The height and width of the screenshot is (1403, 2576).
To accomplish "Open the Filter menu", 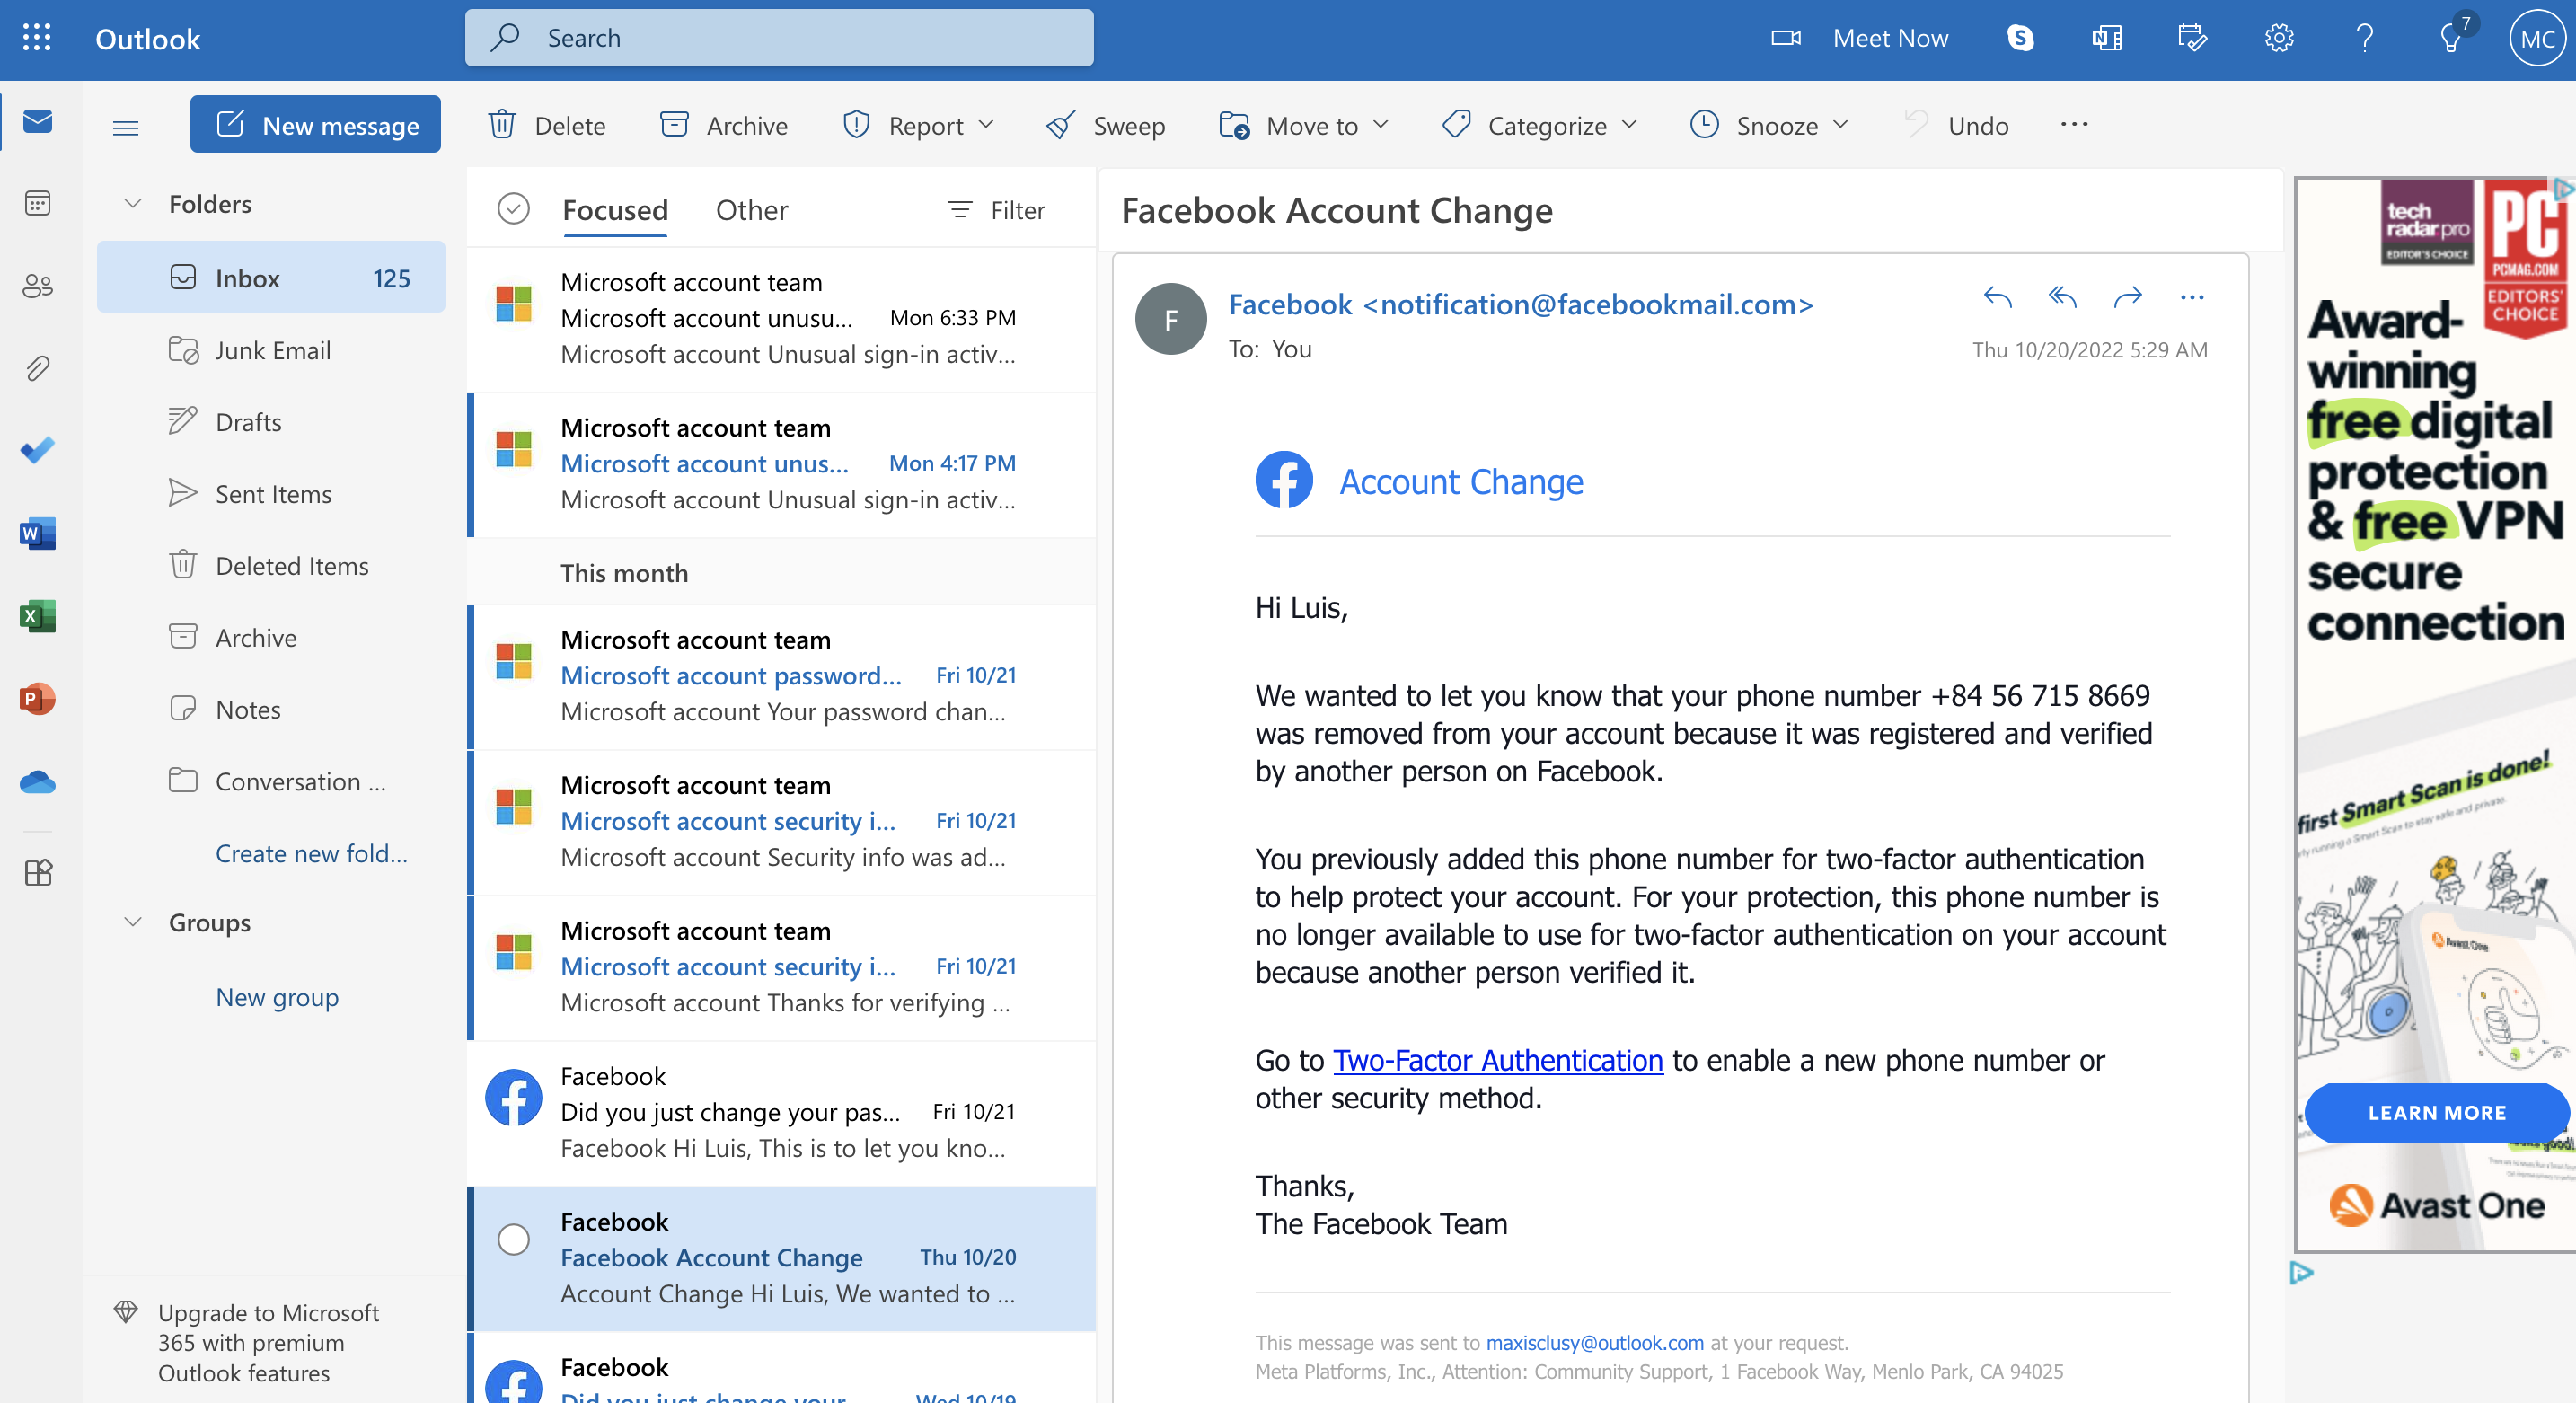I will [996, 210].
